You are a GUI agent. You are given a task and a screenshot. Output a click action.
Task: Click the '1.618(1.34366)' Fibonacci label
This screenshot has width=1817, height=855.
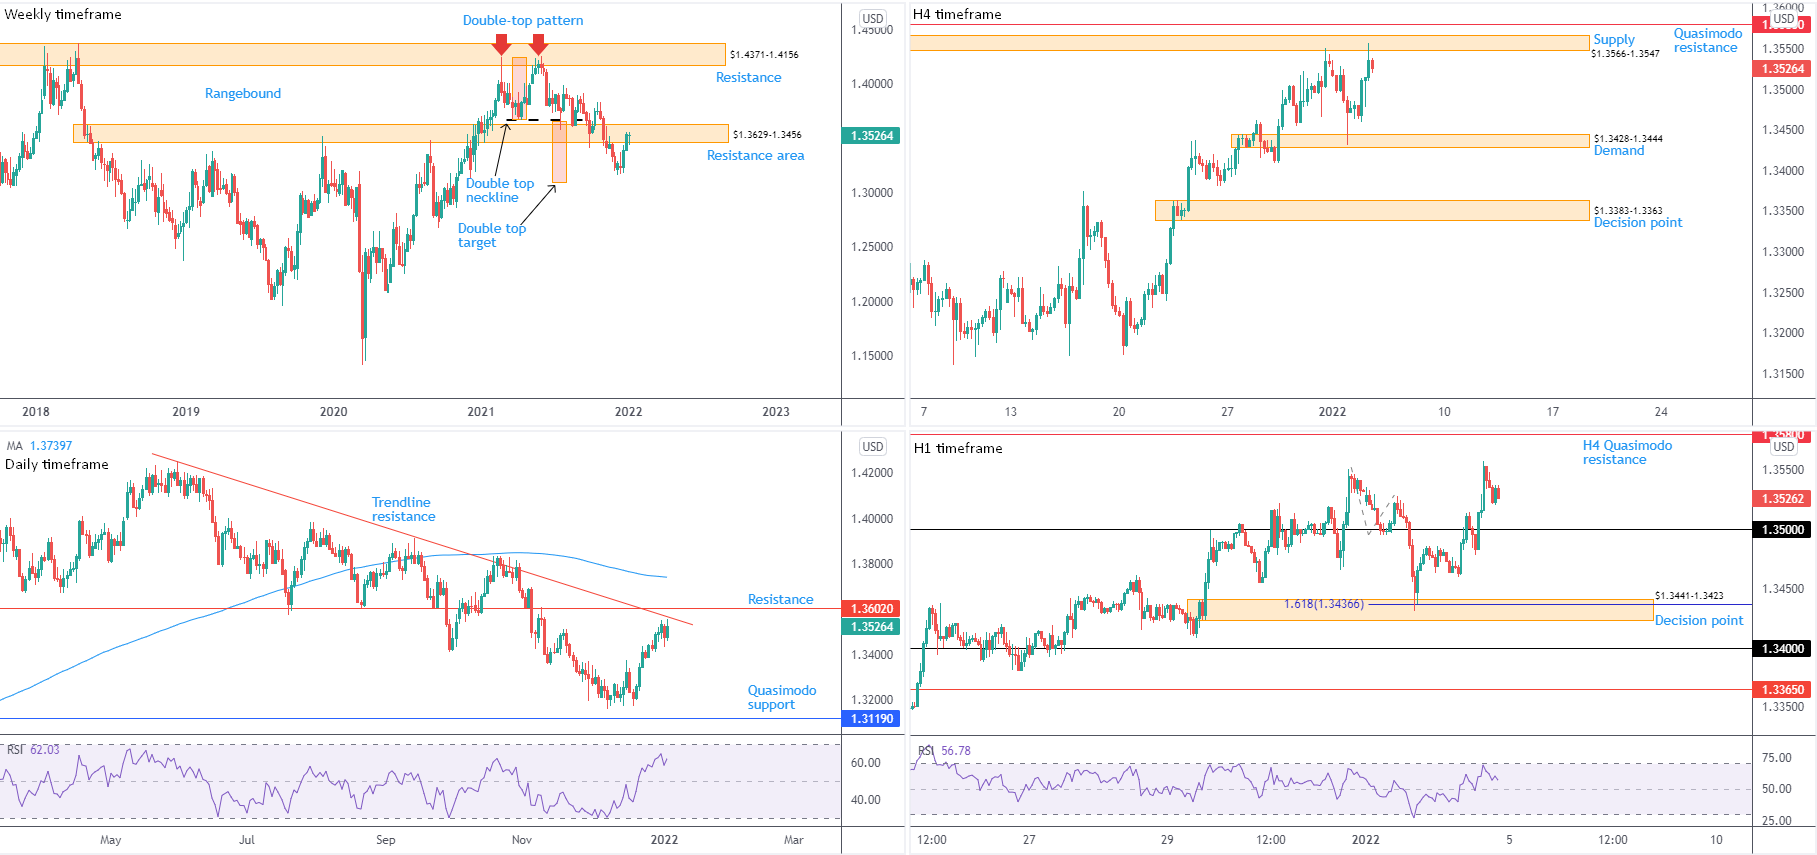pos(1324,604)
